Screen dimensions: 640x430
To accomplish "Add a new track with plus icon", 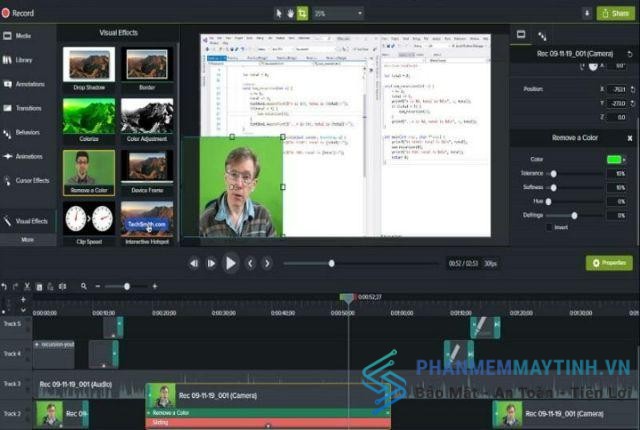I will [x=23, y=299].
